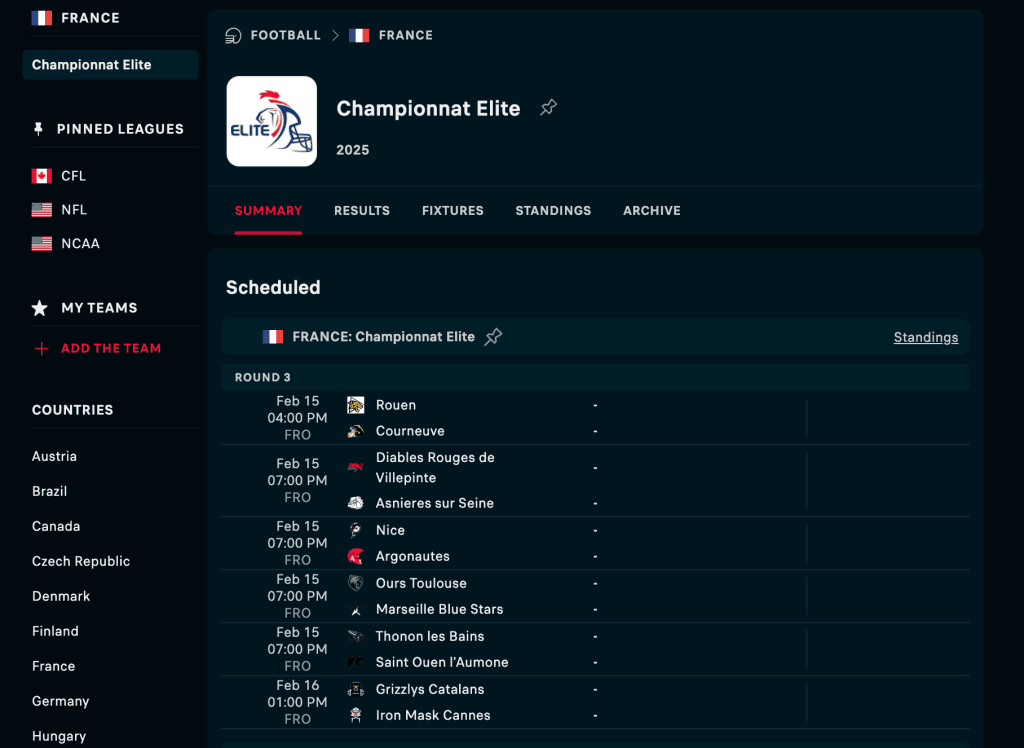Click the Argonautes team name
The width and height of the screenshot is (1024, 748).
coord(413,557)
